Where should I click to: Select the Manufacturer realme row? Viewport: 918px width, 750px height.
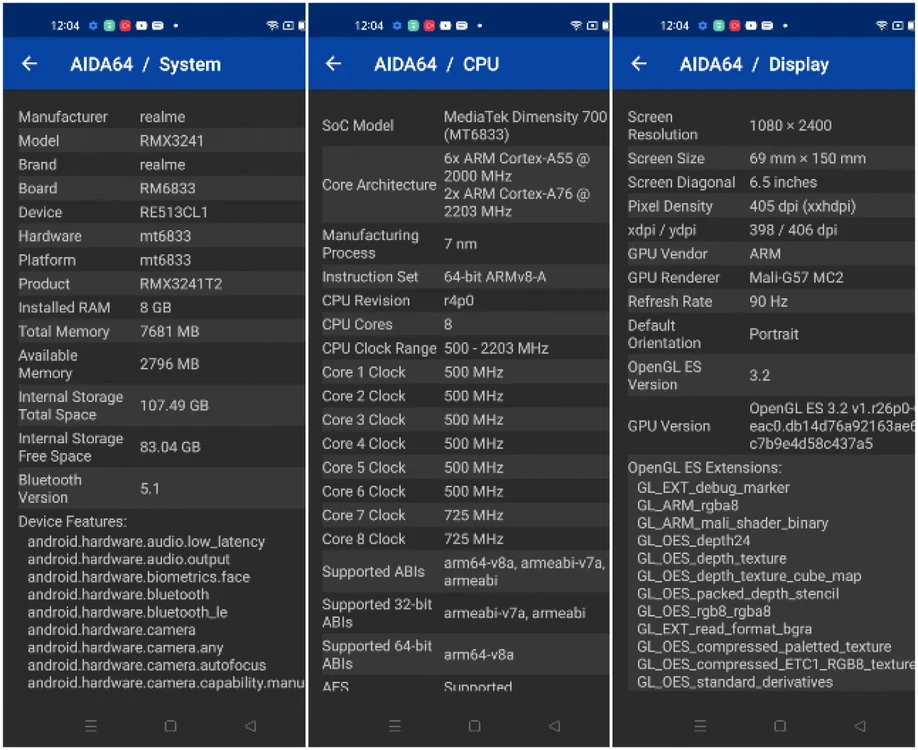point(161,117)
